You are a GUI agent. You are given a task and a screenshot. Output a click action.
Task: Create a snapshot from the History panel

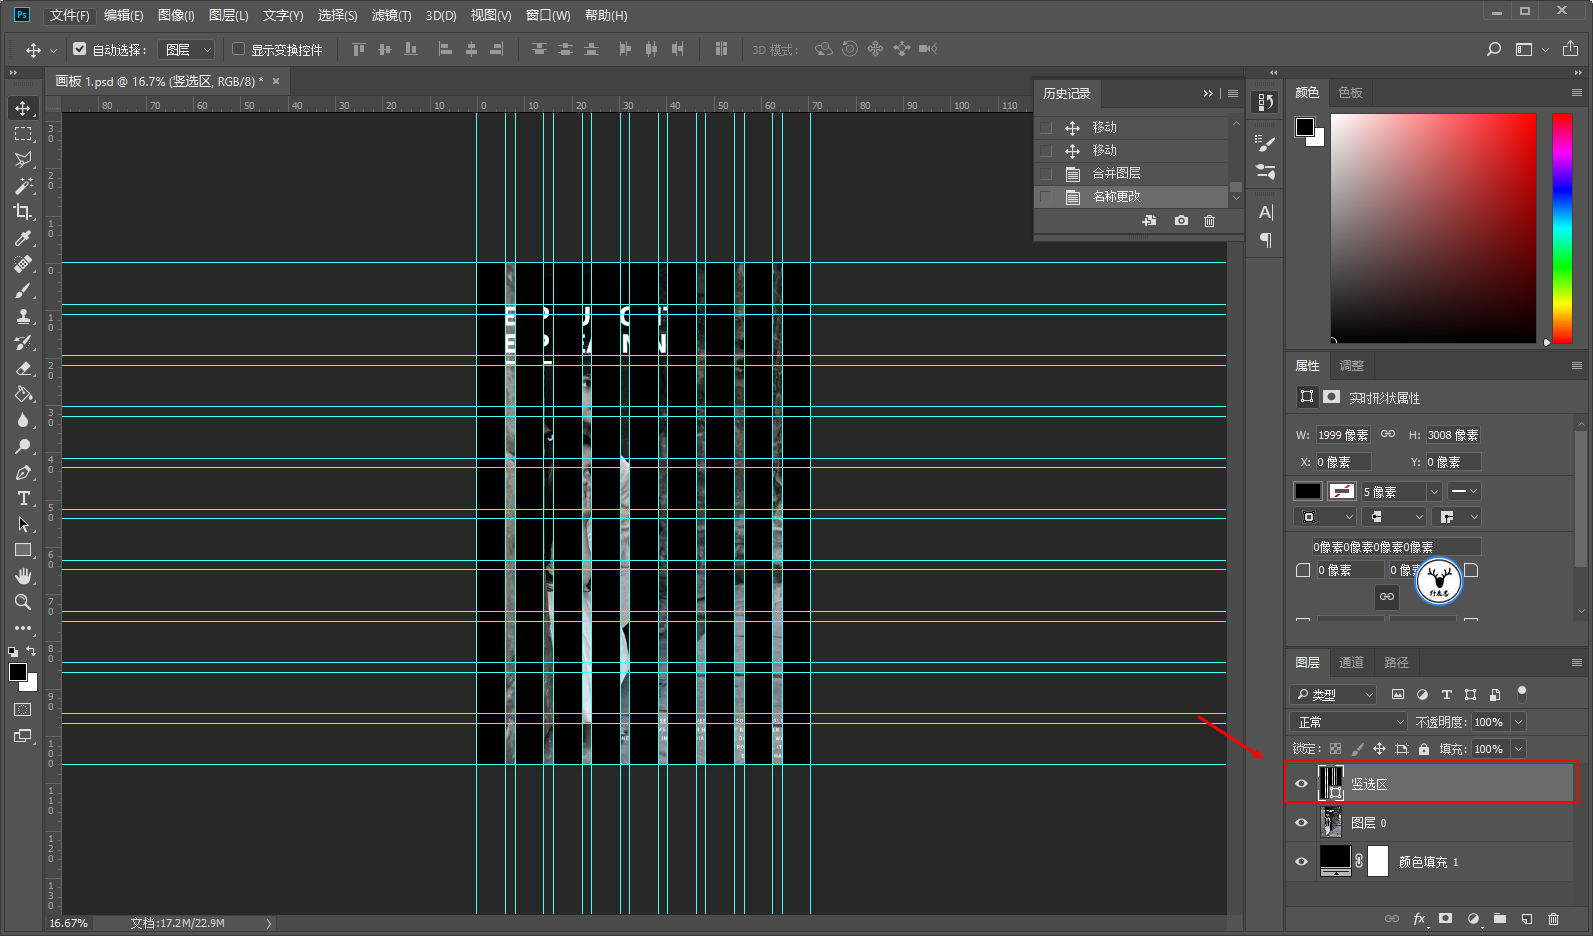1181,221
